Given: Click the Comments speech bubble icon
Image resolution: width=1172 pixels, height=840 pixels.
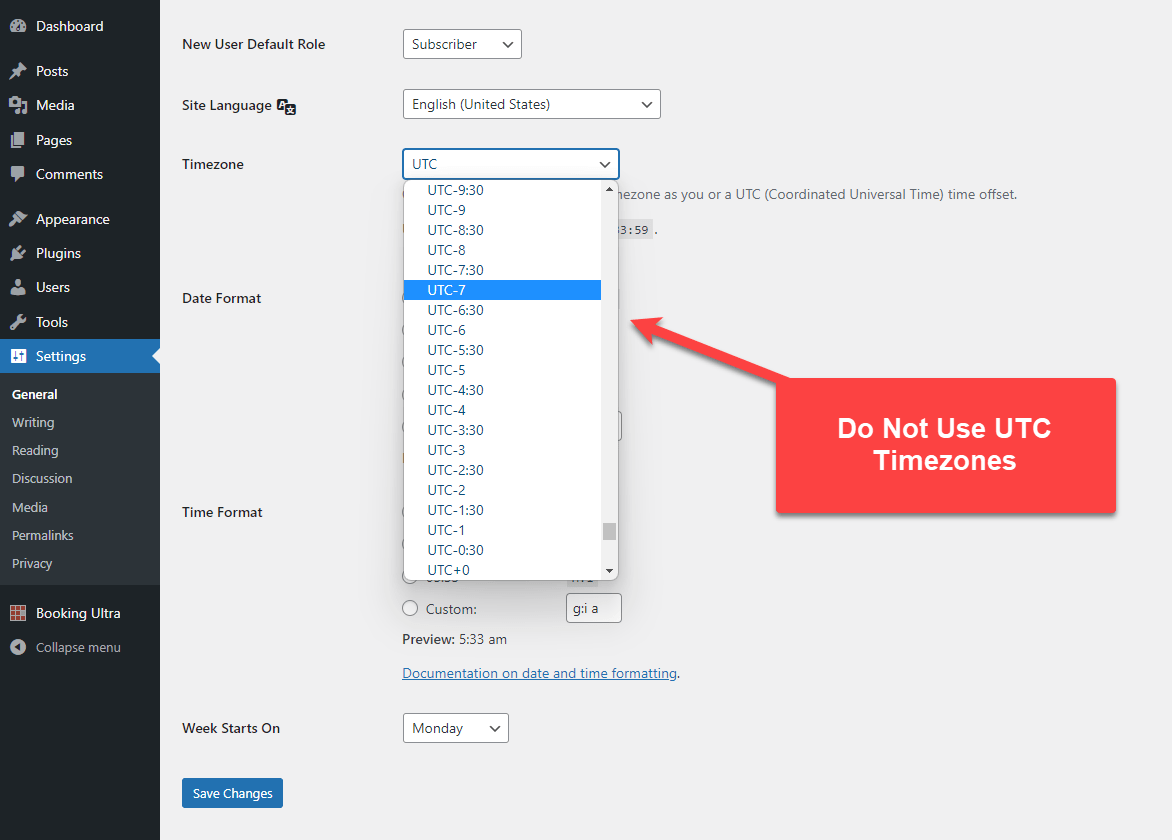Looking at the screenshot, I should pyautogui.click(x=18, y=174).
